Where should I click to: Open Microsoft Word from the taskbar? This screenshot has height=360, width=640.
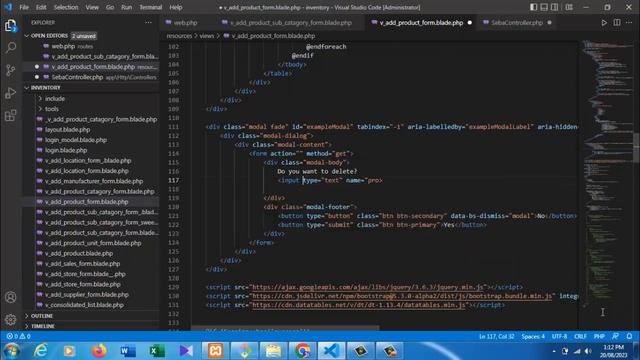coord(128,351)
